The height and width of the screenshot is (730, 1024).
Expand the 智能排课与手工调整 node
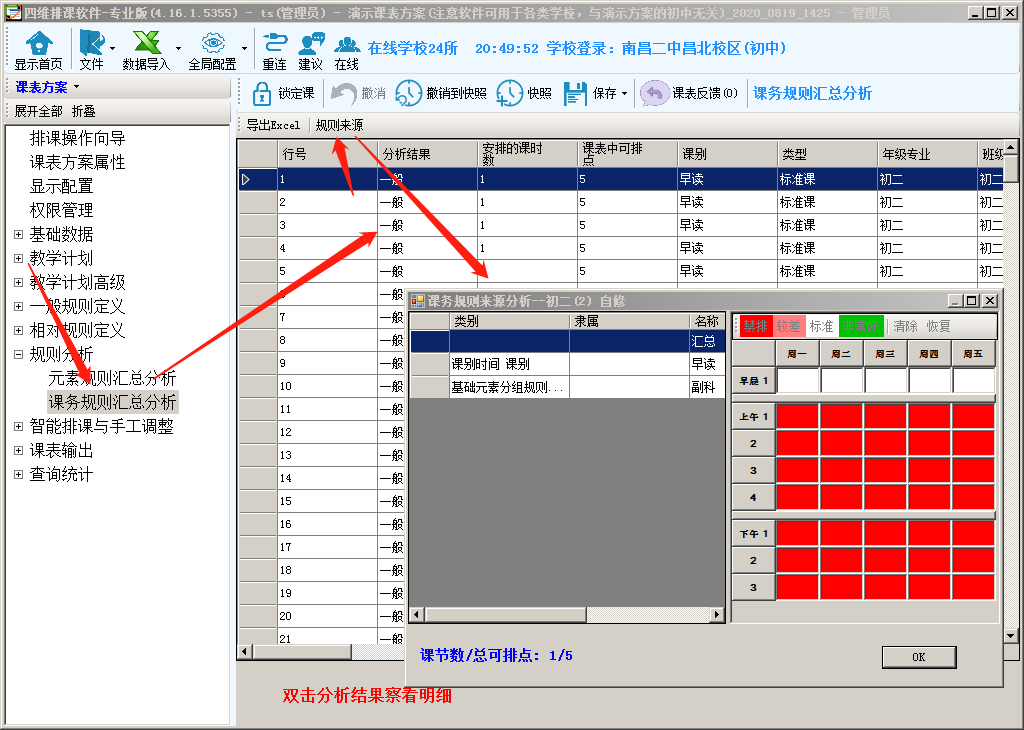[18, 427]
